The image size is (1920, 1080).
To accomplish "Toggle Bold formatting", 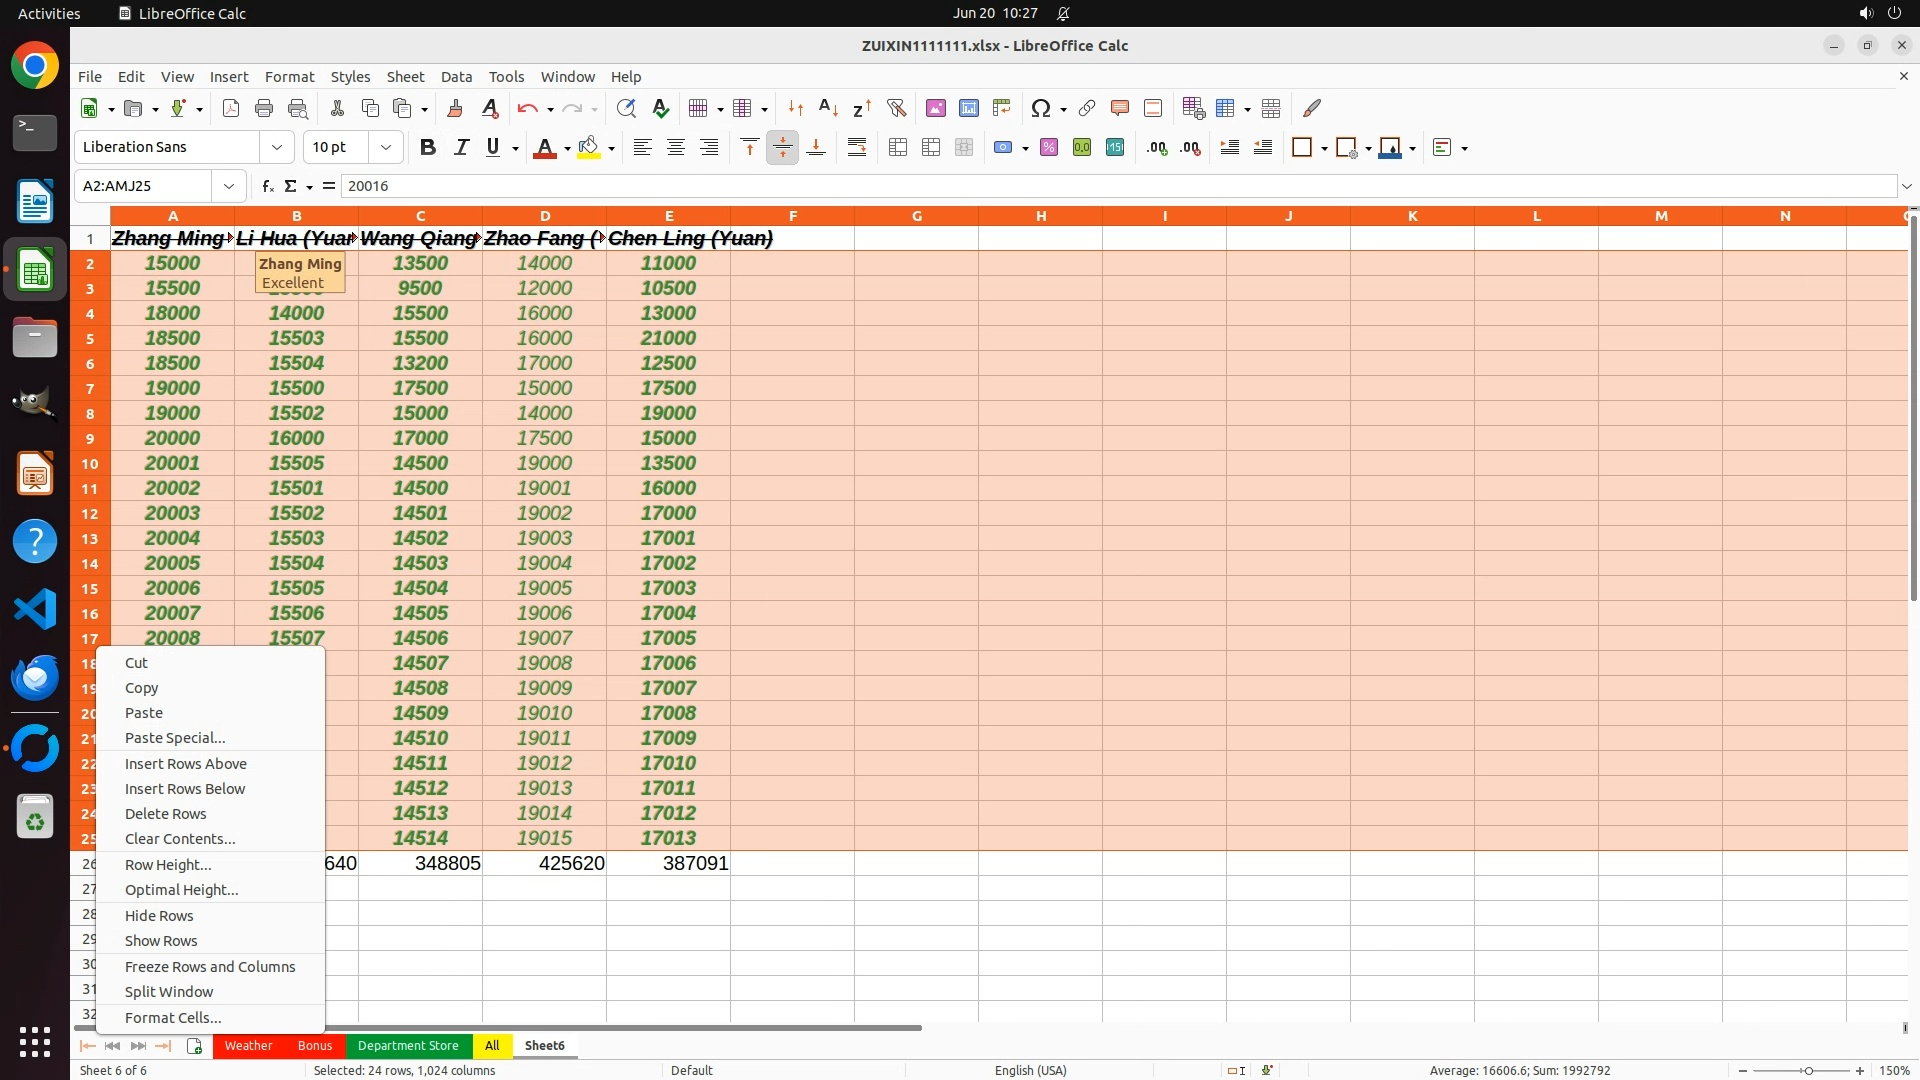I will [x=428, y=147].
